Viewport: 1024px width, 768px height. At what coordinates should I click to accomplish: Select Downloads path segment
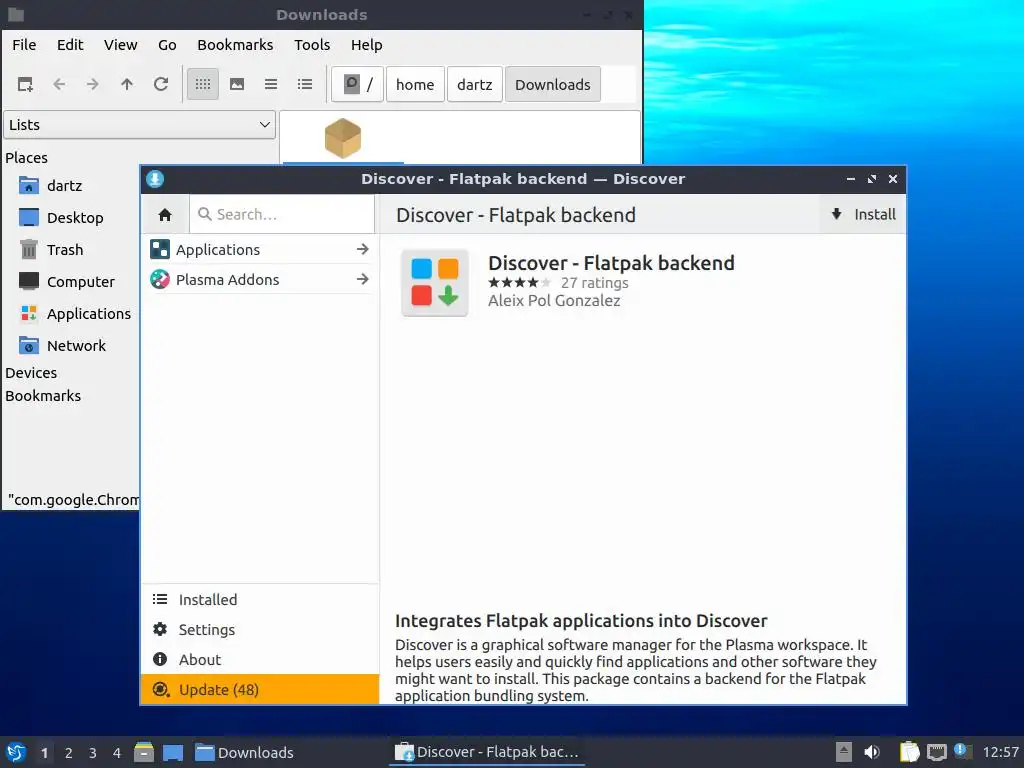tap(552, 84)
